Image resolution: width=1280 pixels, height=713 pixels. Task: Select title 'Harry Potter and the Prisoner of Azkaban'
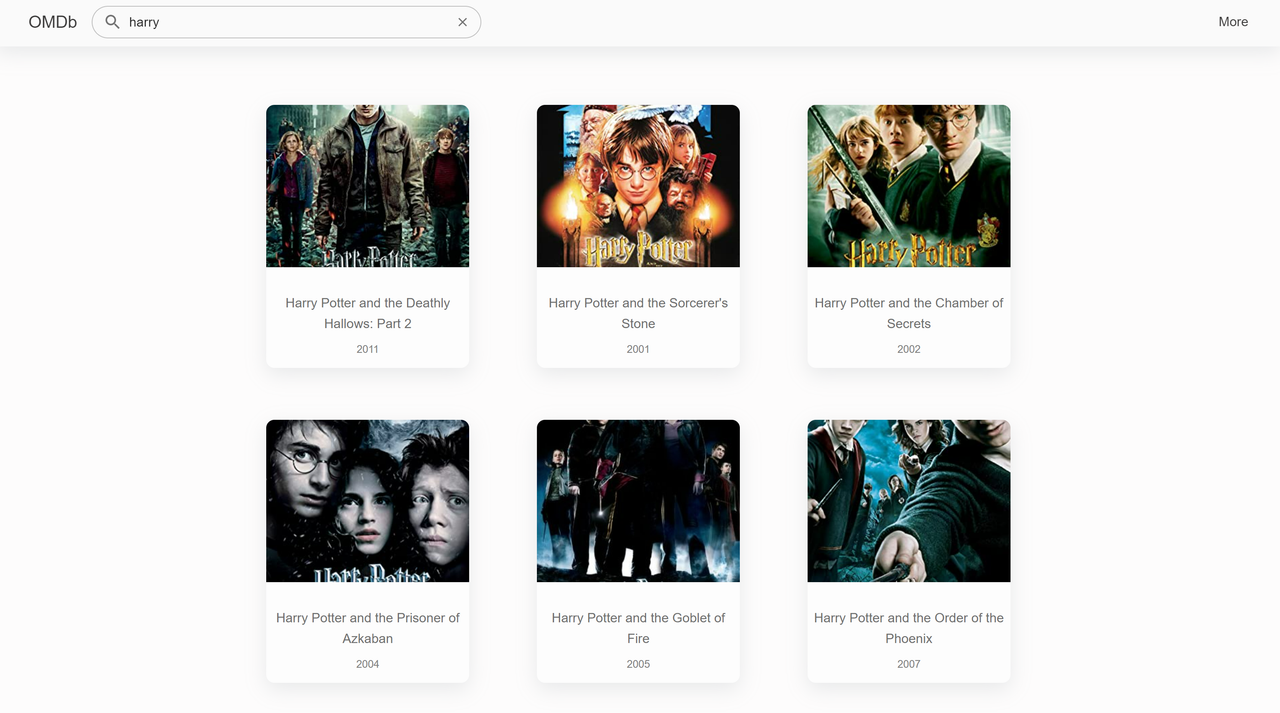point(367,628)
